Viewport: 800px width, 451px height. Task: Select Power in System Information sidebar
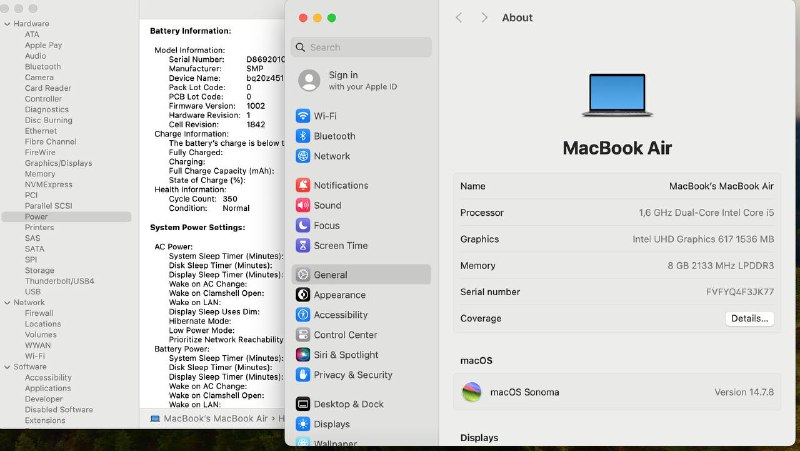click(x=66, y=216)
